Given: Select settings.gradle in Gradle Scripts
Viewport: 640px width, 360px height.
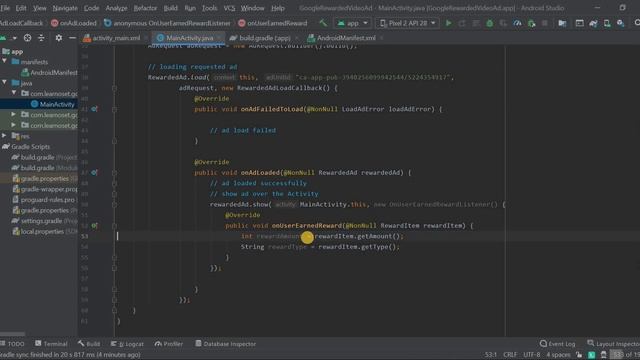Looking at the screenshot, I should pos(44,221).
